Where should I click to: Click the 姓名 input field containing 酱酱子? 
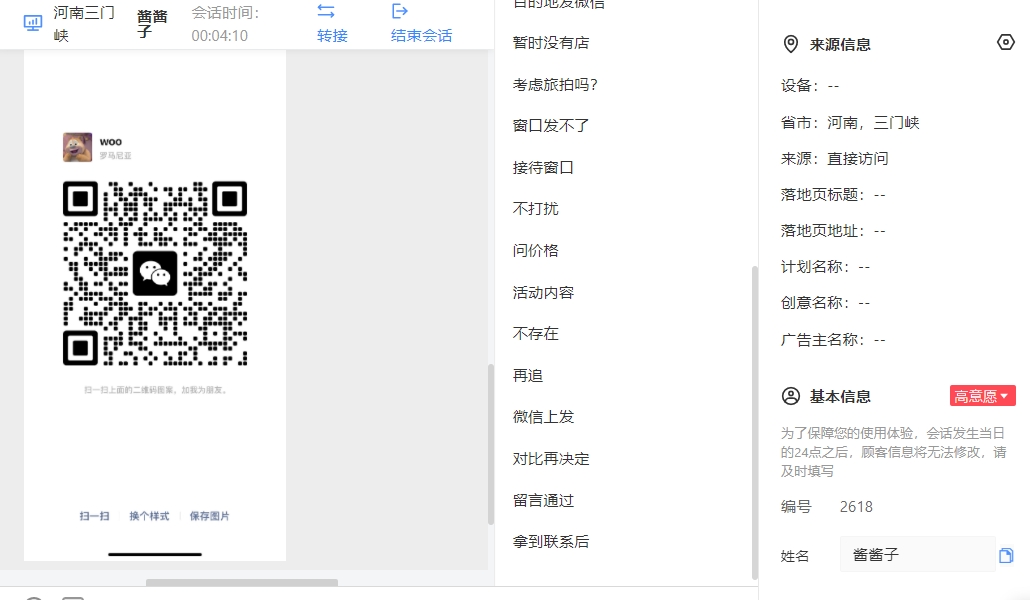click(917, 555)
